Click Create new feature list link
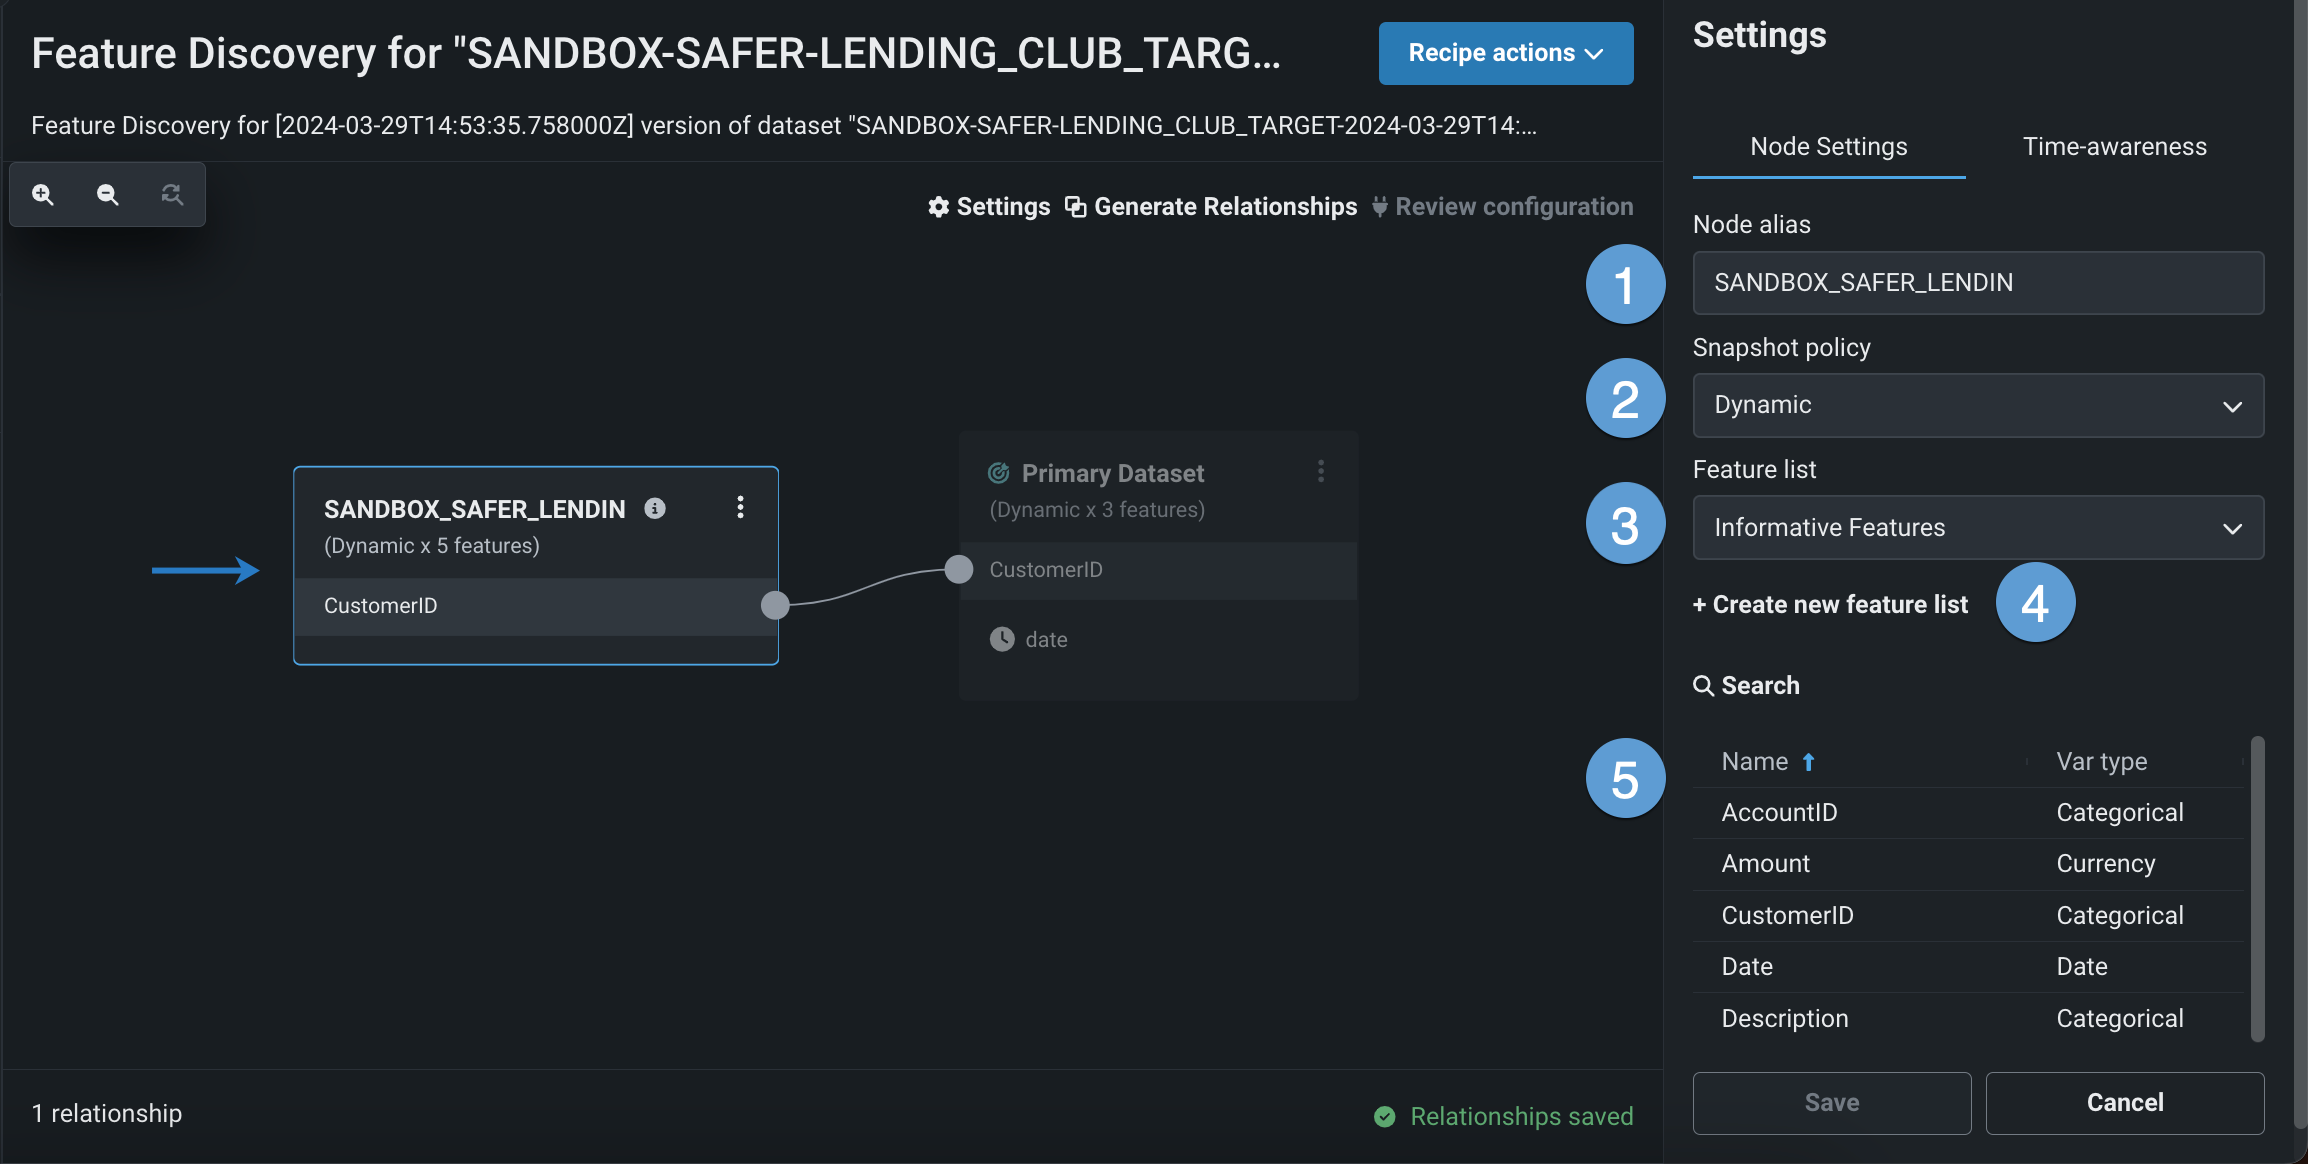 click(1830, 605)
